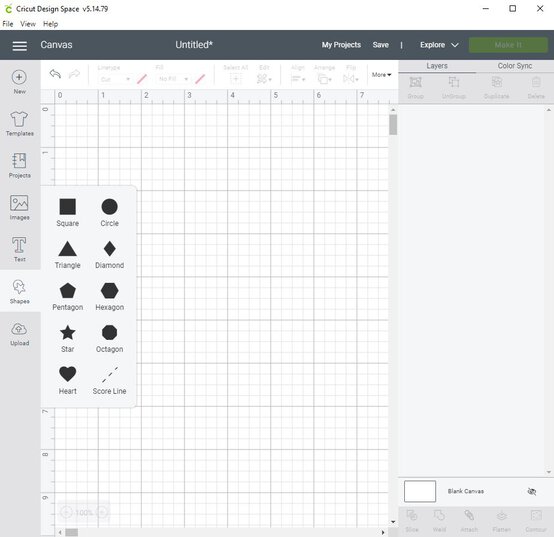Add a Score Line
This screenshot has height=537, width=554.
[x=110, y=380]
